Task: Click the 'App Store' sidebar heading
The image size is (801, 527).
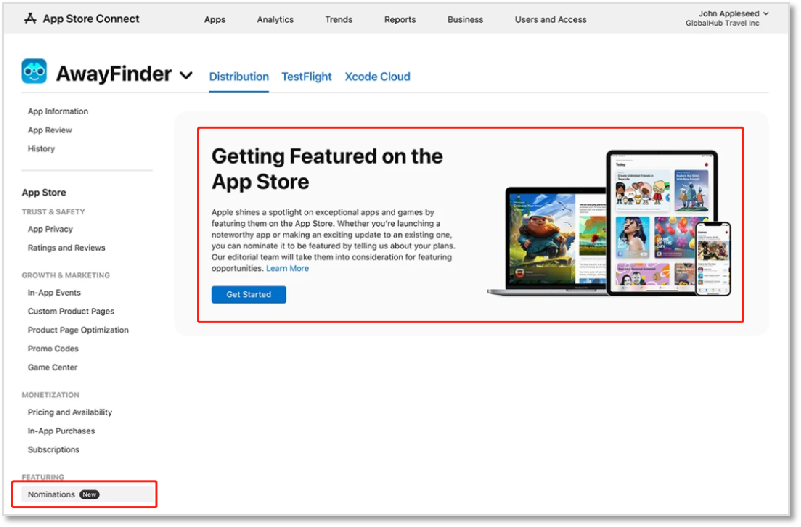Action: click(44, 193)
